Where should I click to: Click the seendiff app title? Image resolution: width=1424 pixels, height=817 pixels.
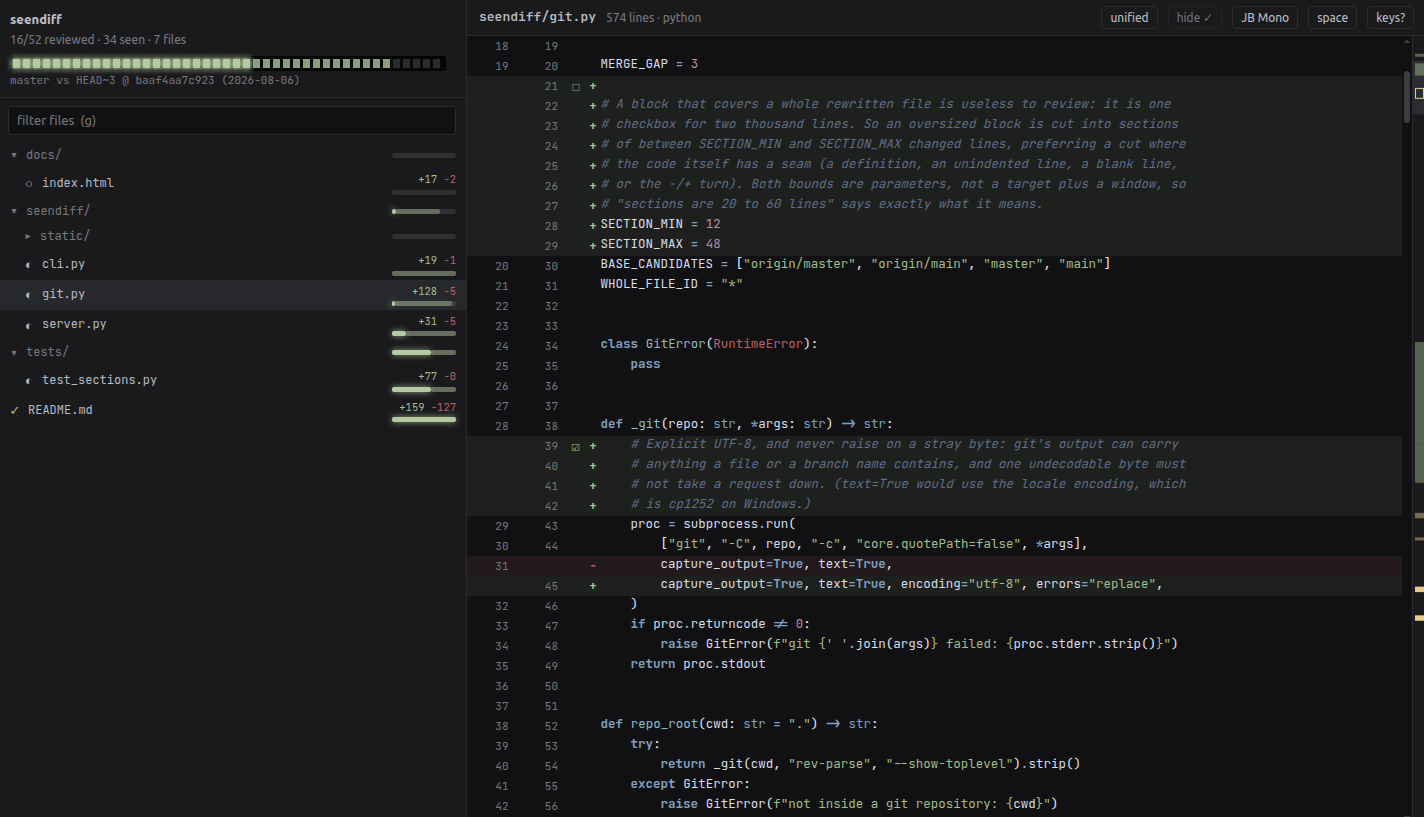pos(37,19)
